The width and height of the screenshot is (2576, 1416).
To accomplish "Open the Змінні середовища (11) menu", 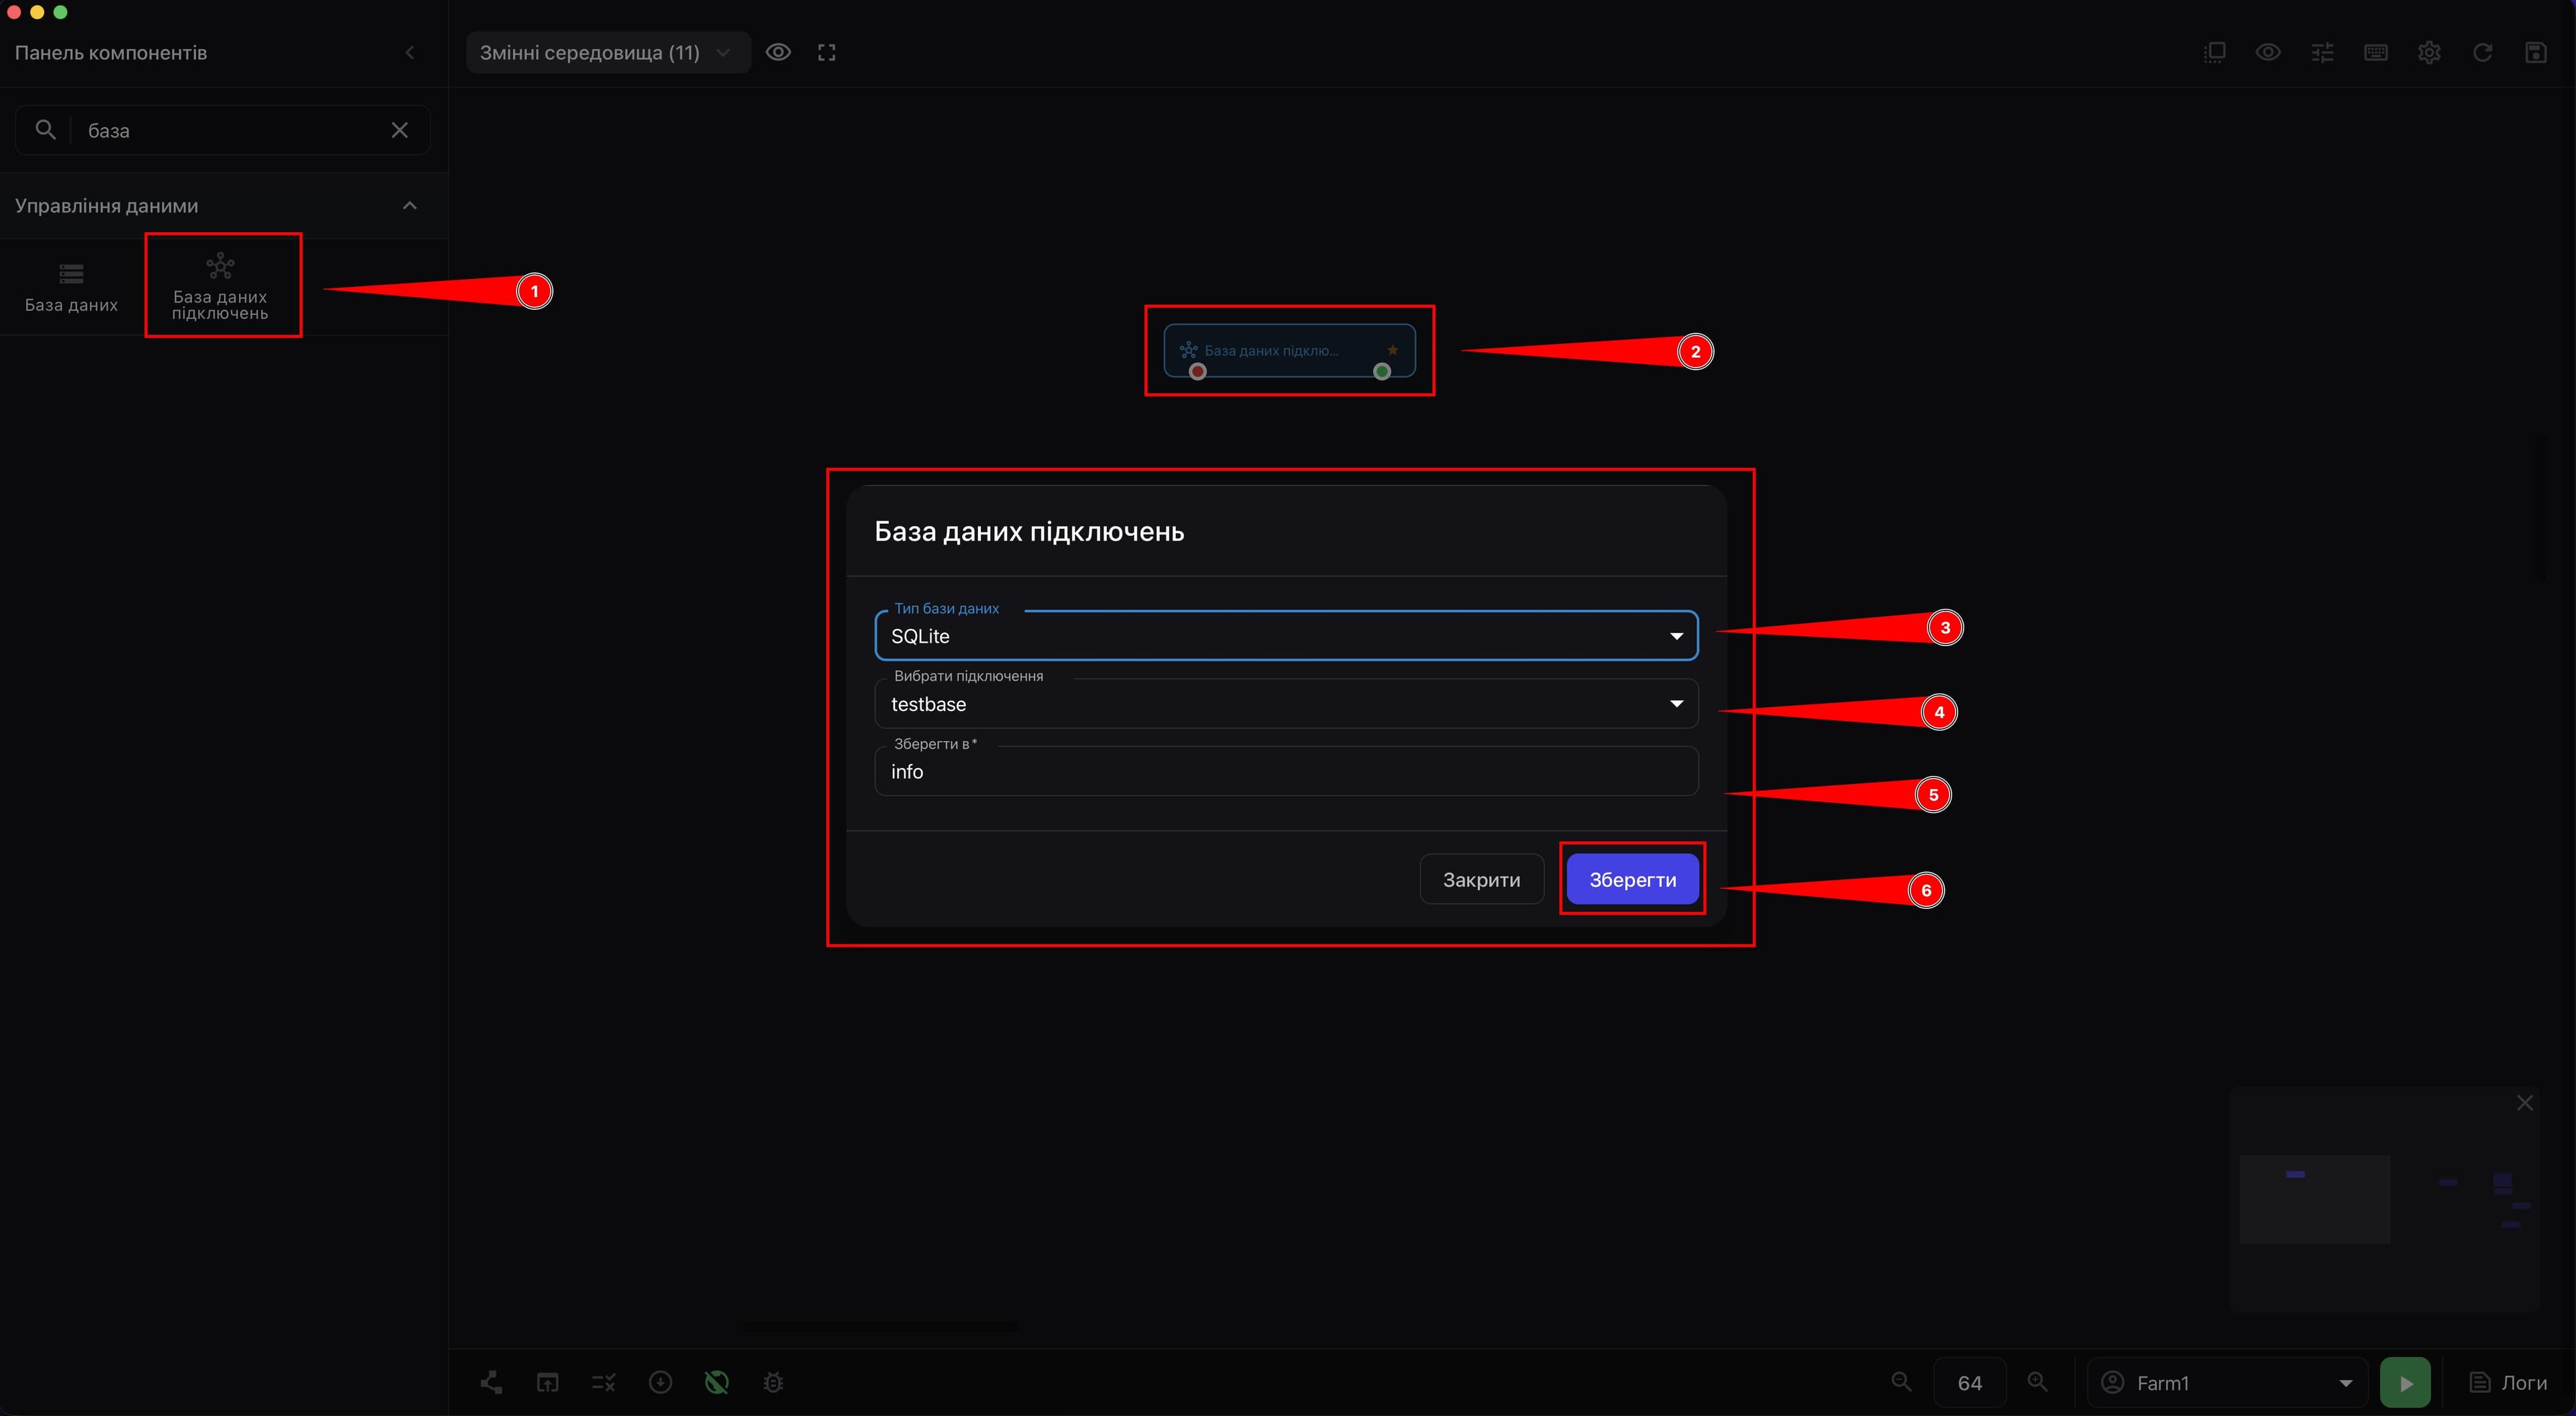I will point(608,53).
